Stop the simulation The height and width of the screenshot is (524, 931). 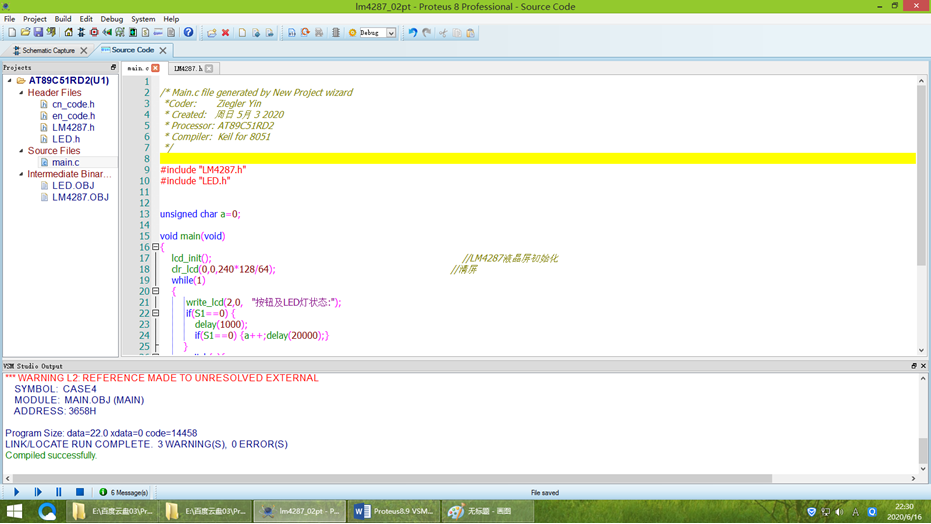click(x=80, y=492)
